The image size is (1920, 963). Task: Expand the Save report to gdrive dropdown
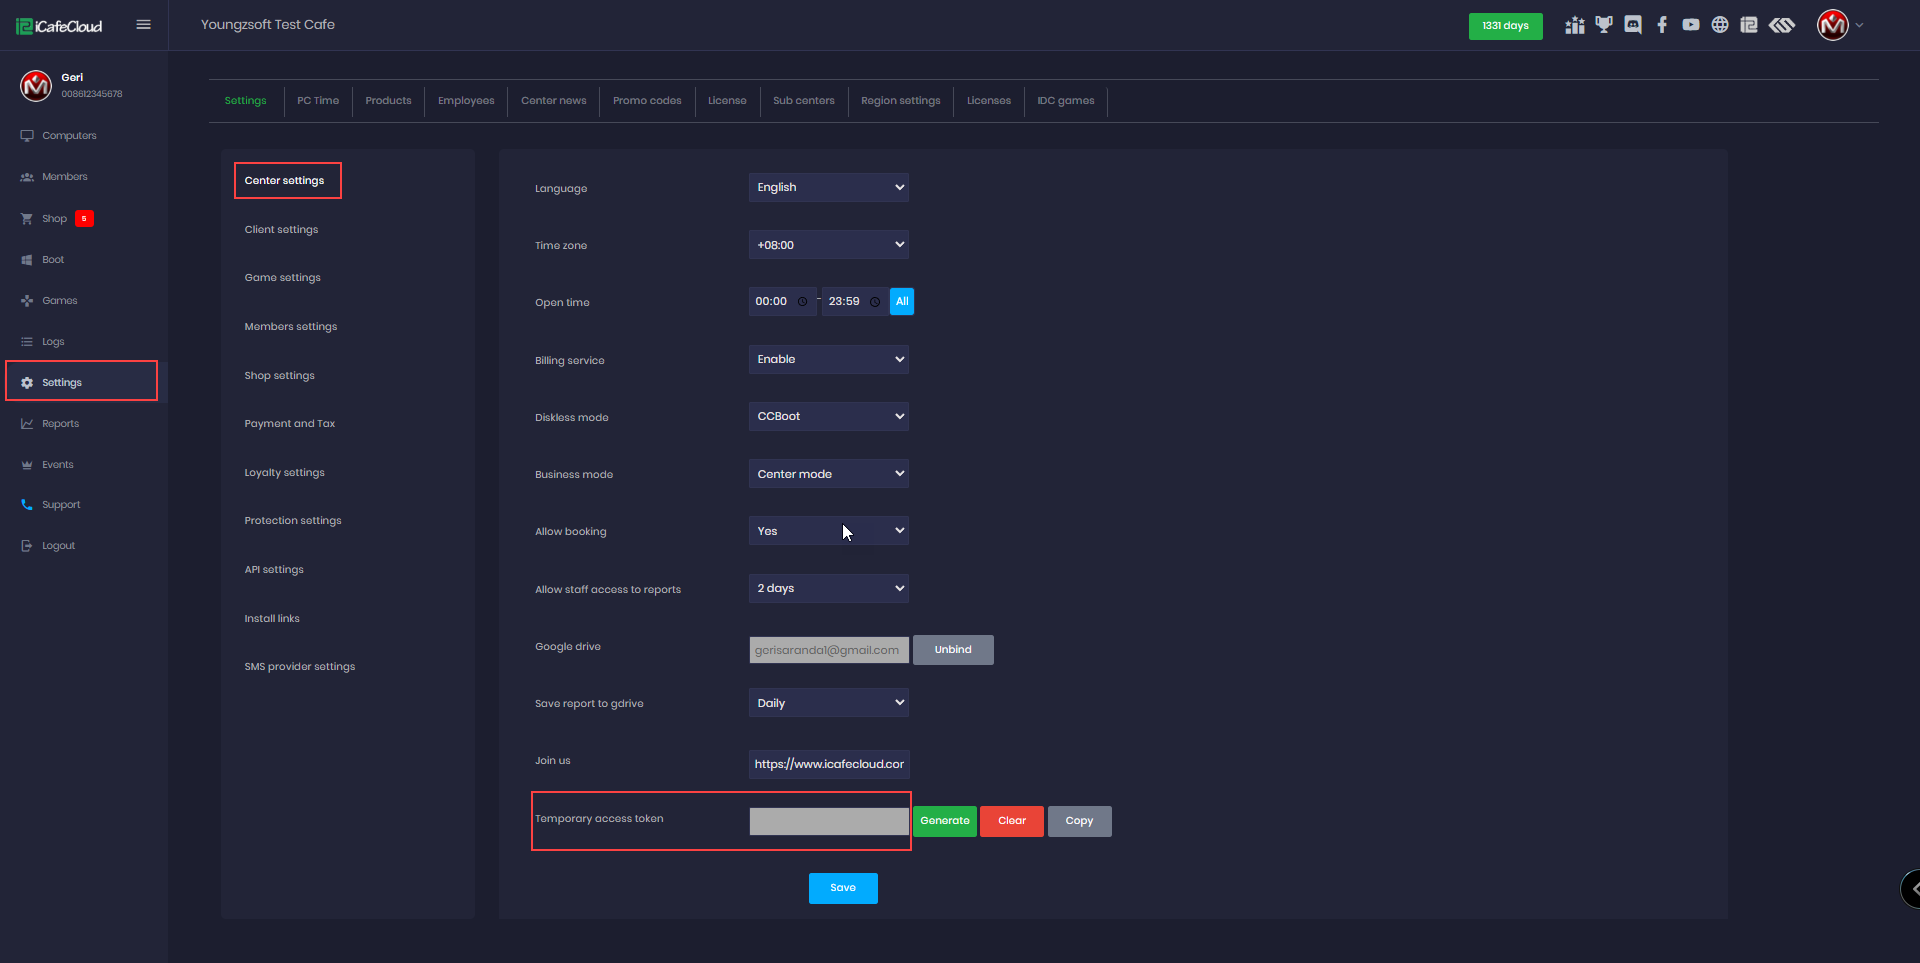828,703
